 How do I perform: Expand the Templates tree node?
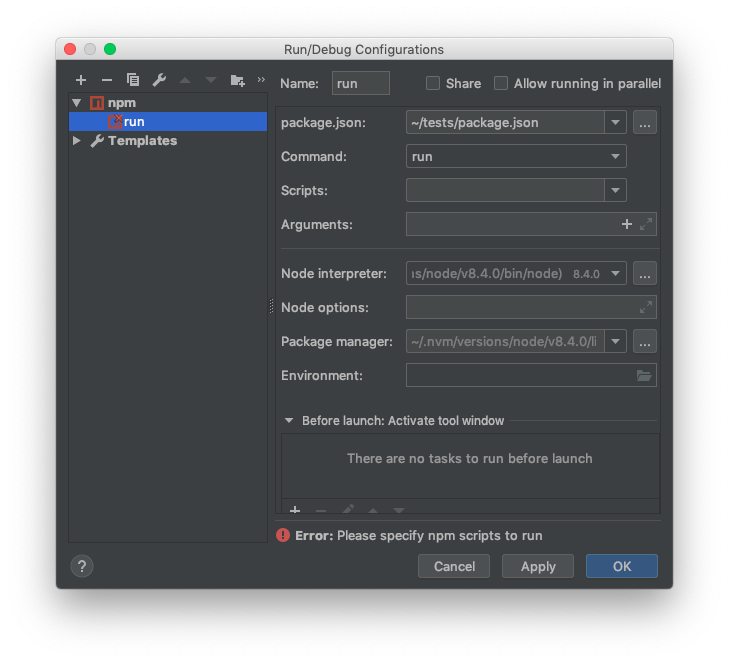click(77, 141)
